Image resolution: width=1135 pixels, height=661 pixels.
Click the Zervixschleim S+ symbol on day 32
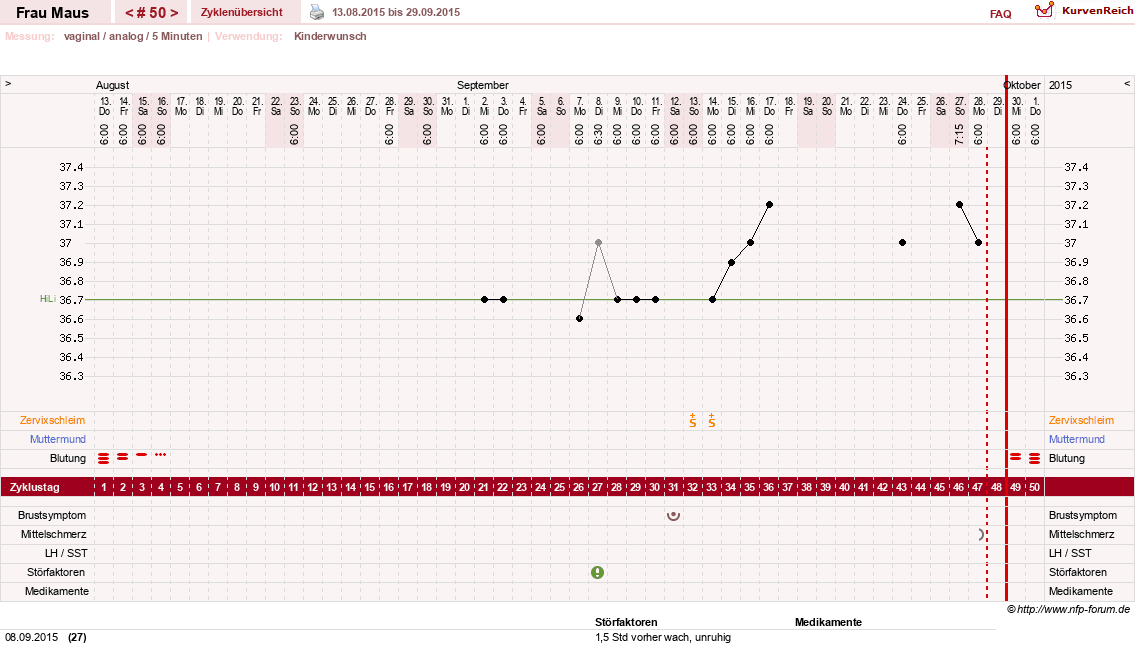pyautogui.click(x=693, y=420)
